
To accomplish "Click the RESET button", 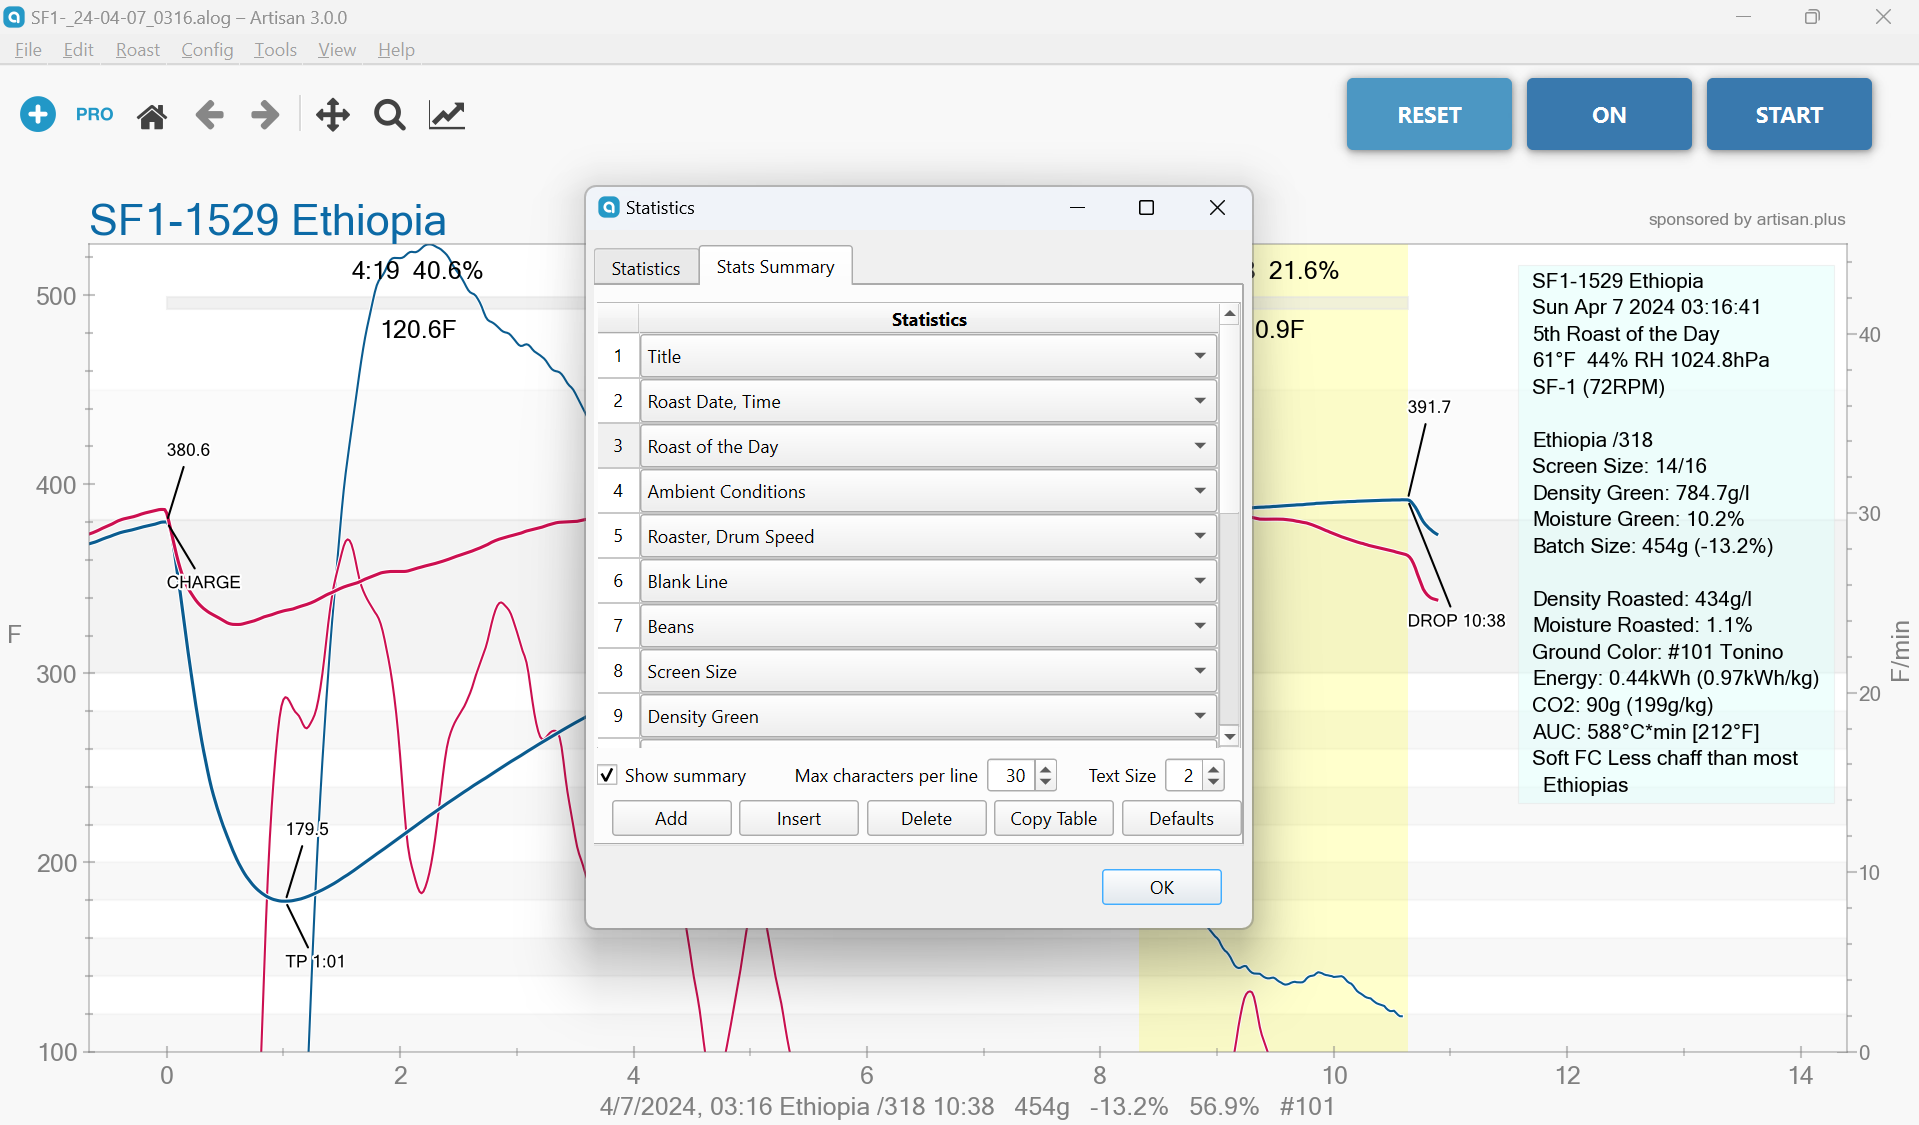I will click(x=1429, y=114).
